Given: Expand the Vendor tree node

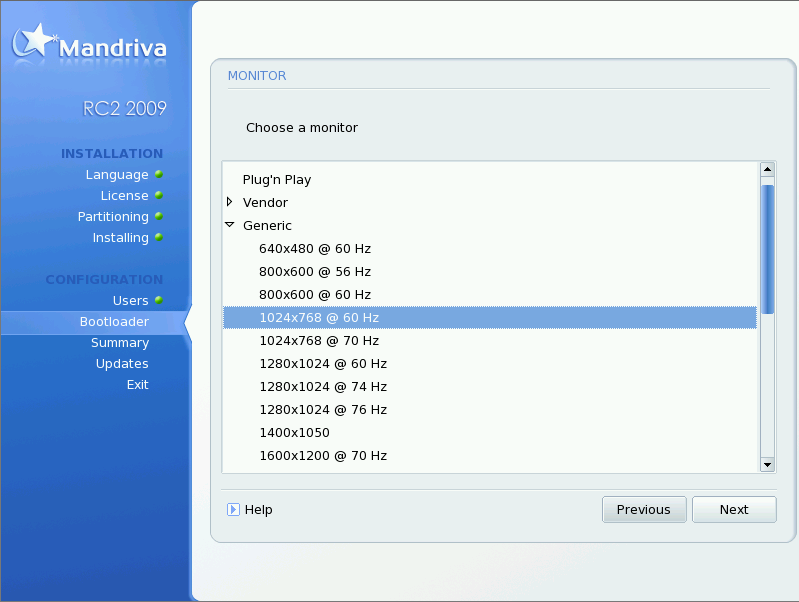Looking at the screenshot, I should click(x=230, y=202).
